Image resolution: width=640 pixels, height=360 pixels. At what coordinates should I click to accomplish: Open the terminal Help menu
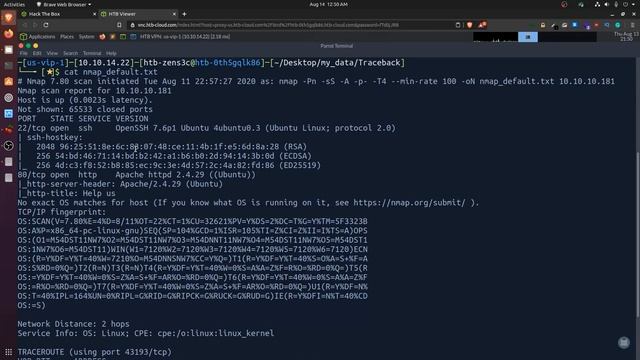(x=111, y=53)
